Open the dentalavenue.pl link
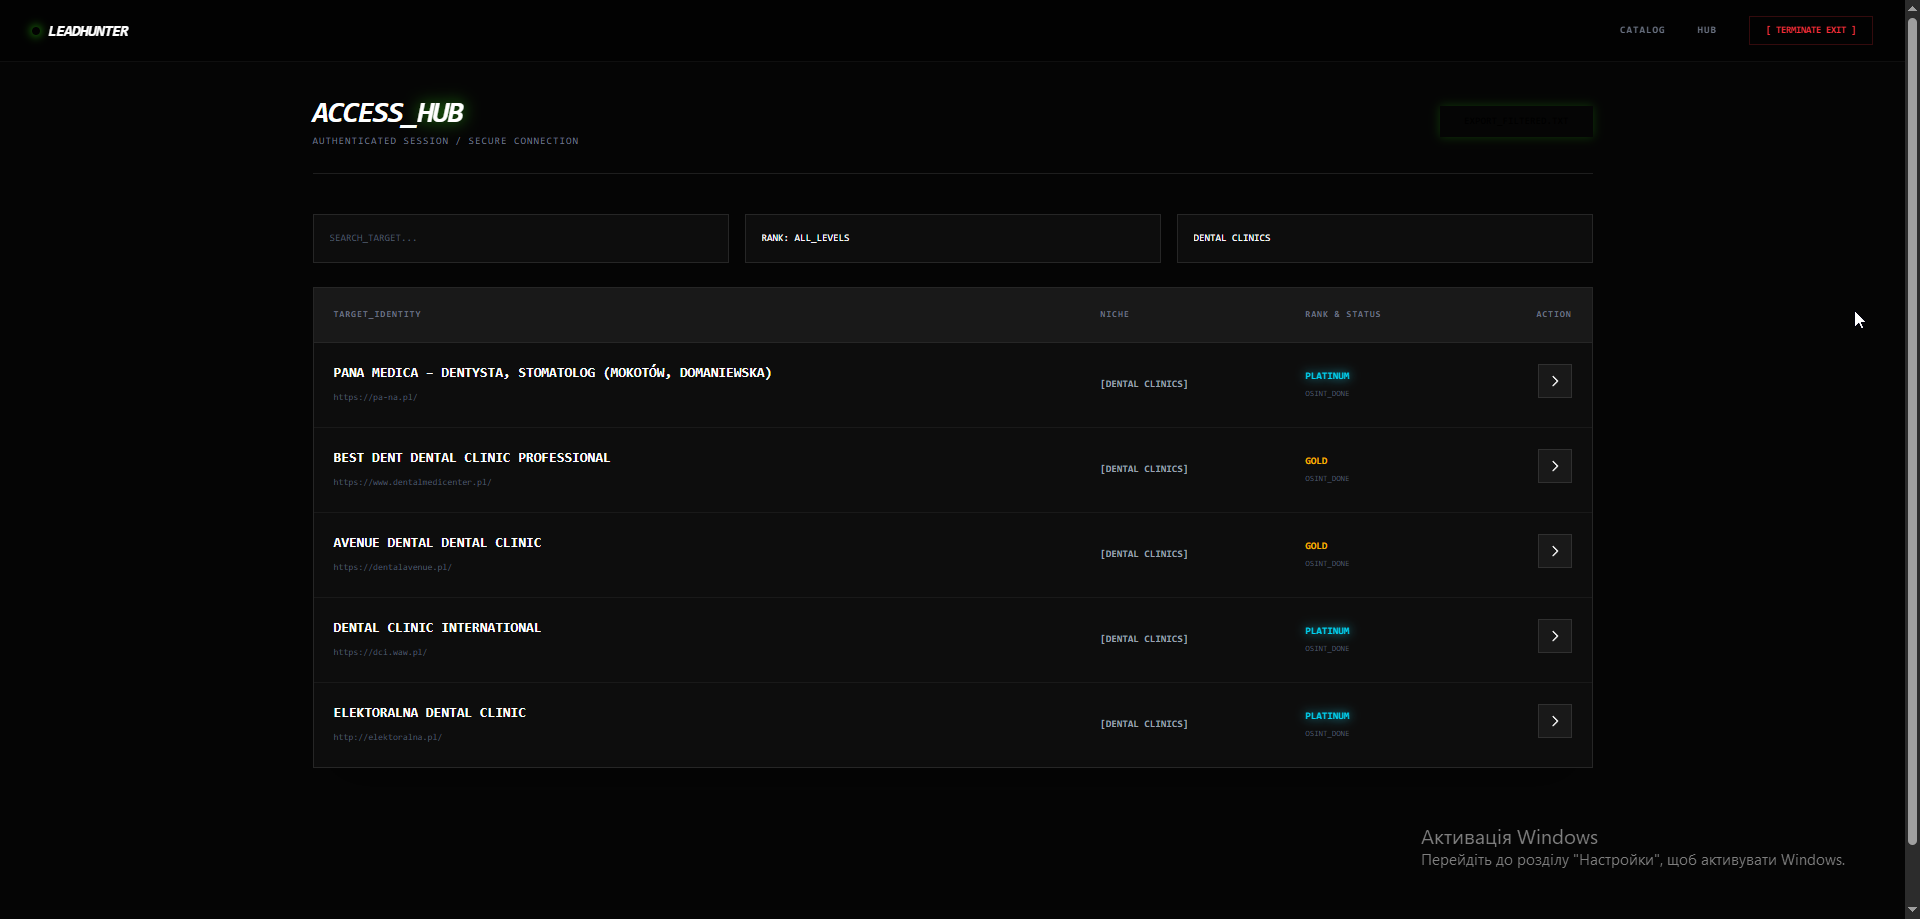Screen dimensions: 1920x919 click(392, 567)
